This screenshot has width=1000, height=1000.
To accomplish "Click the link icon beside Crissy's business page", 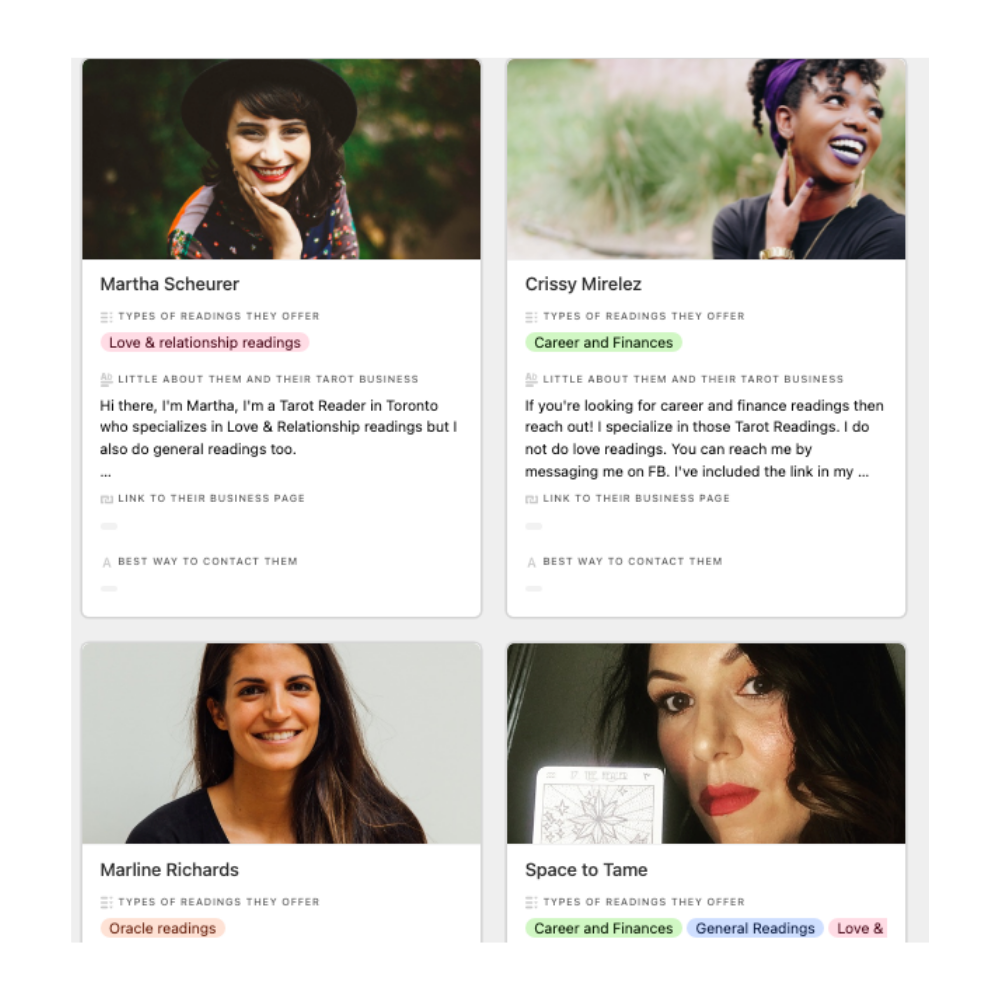I will point(531,499).
